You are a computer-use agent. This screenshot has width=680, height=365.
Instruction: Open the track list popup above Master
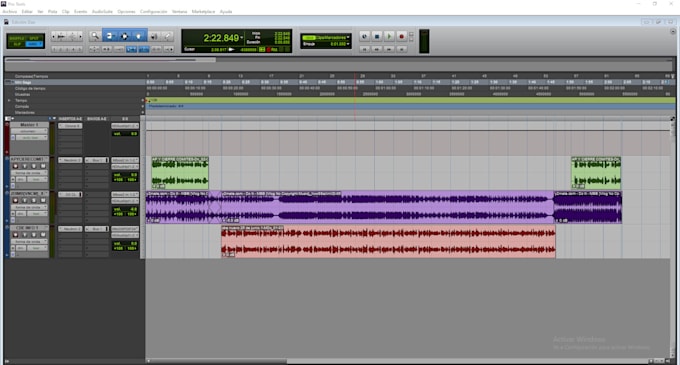tap(13, 118)
